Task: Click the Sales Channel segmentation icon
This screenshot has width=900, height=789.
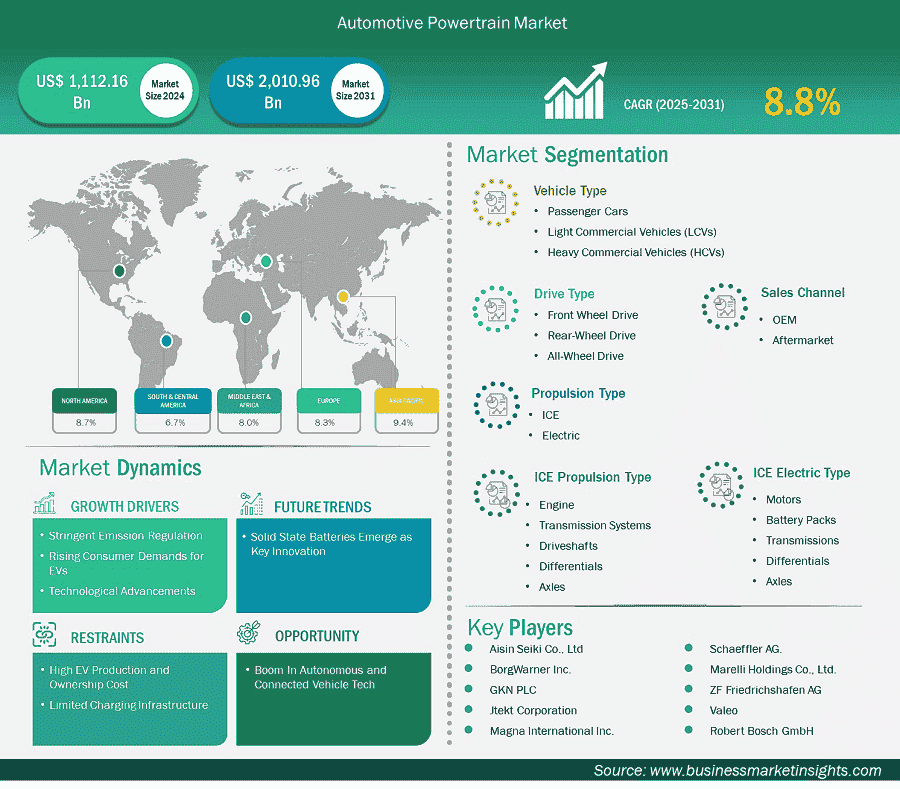Action: click(x=725, y=306)
